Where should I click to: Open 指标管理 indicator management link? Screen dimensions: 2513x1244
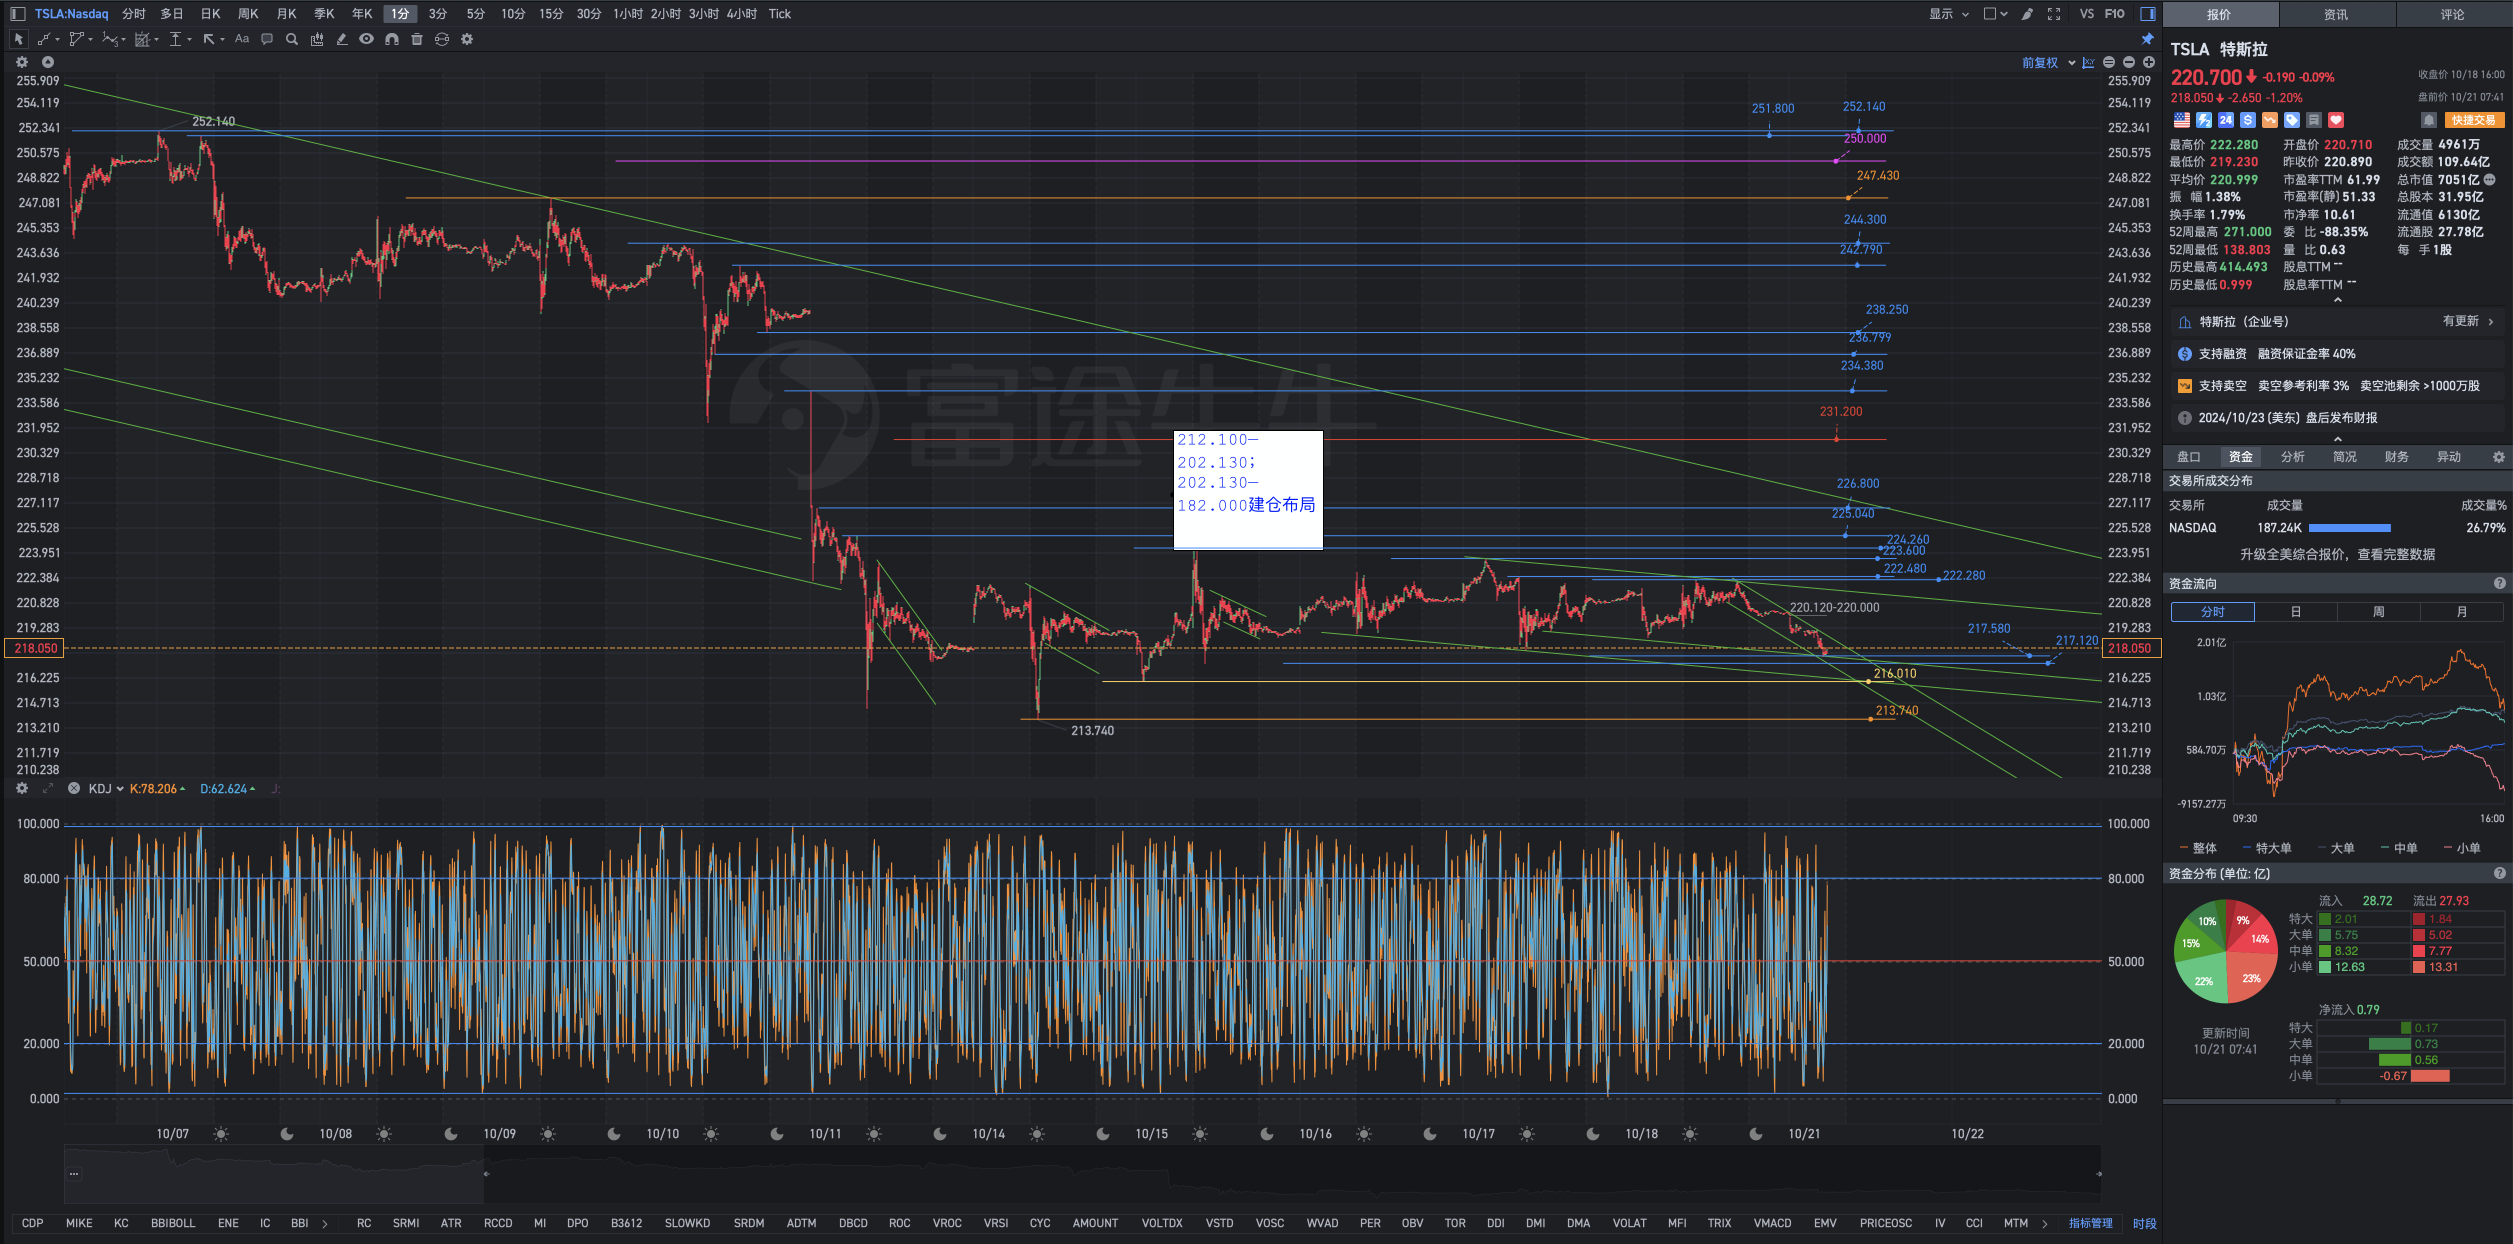coord(2091,1224)
